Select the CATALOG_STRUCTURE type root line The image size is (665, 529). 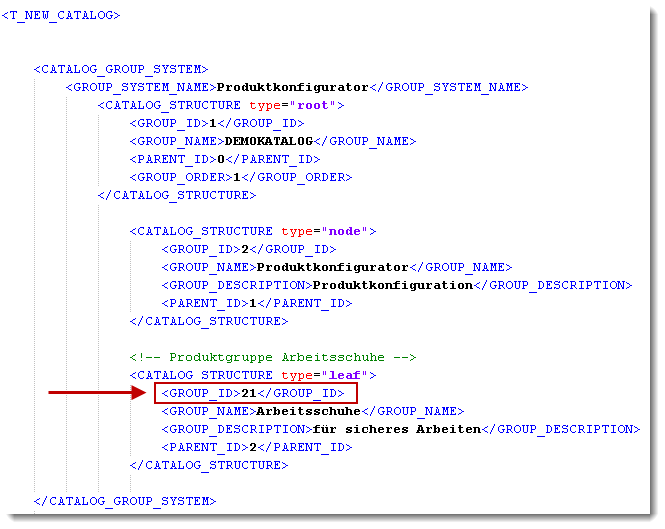pos(220,105)
